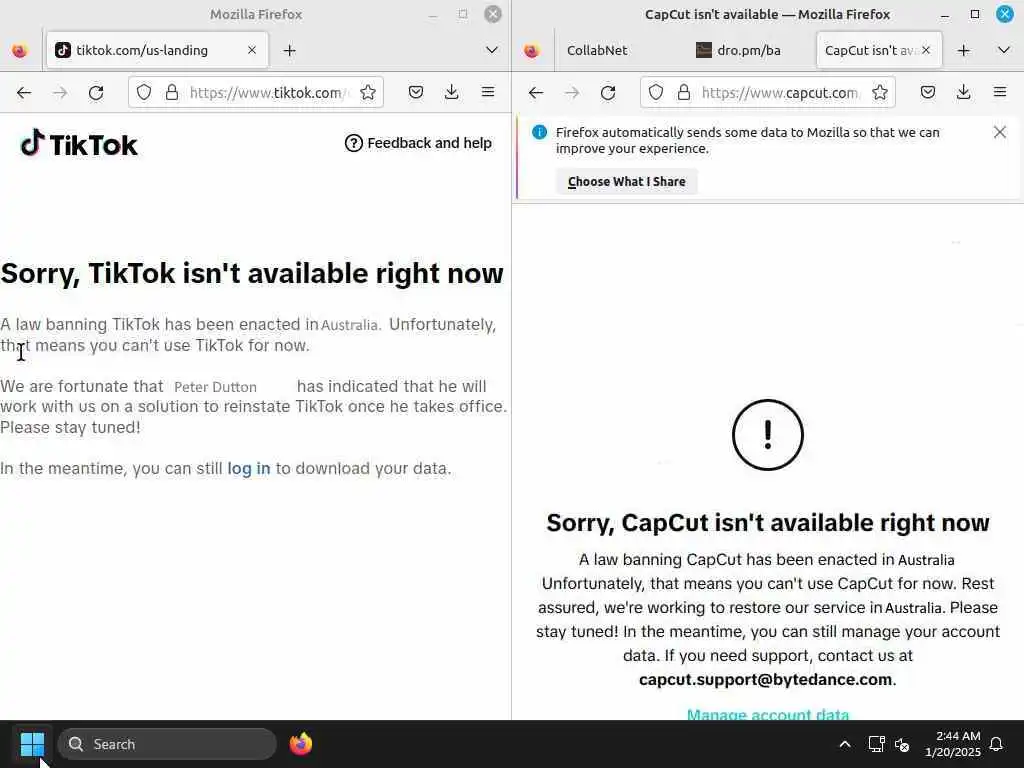This screenshot has width=1024, height=768.
Task: Open the muted volume tray icon
Action: coord(902,744)
